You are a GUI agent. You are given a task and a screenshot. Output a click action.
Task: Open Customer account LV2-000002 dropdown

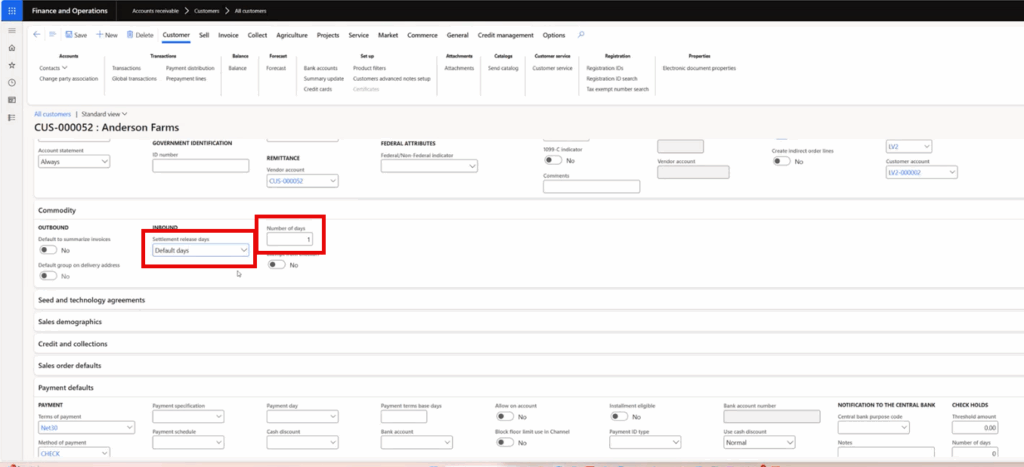point(921,172)
